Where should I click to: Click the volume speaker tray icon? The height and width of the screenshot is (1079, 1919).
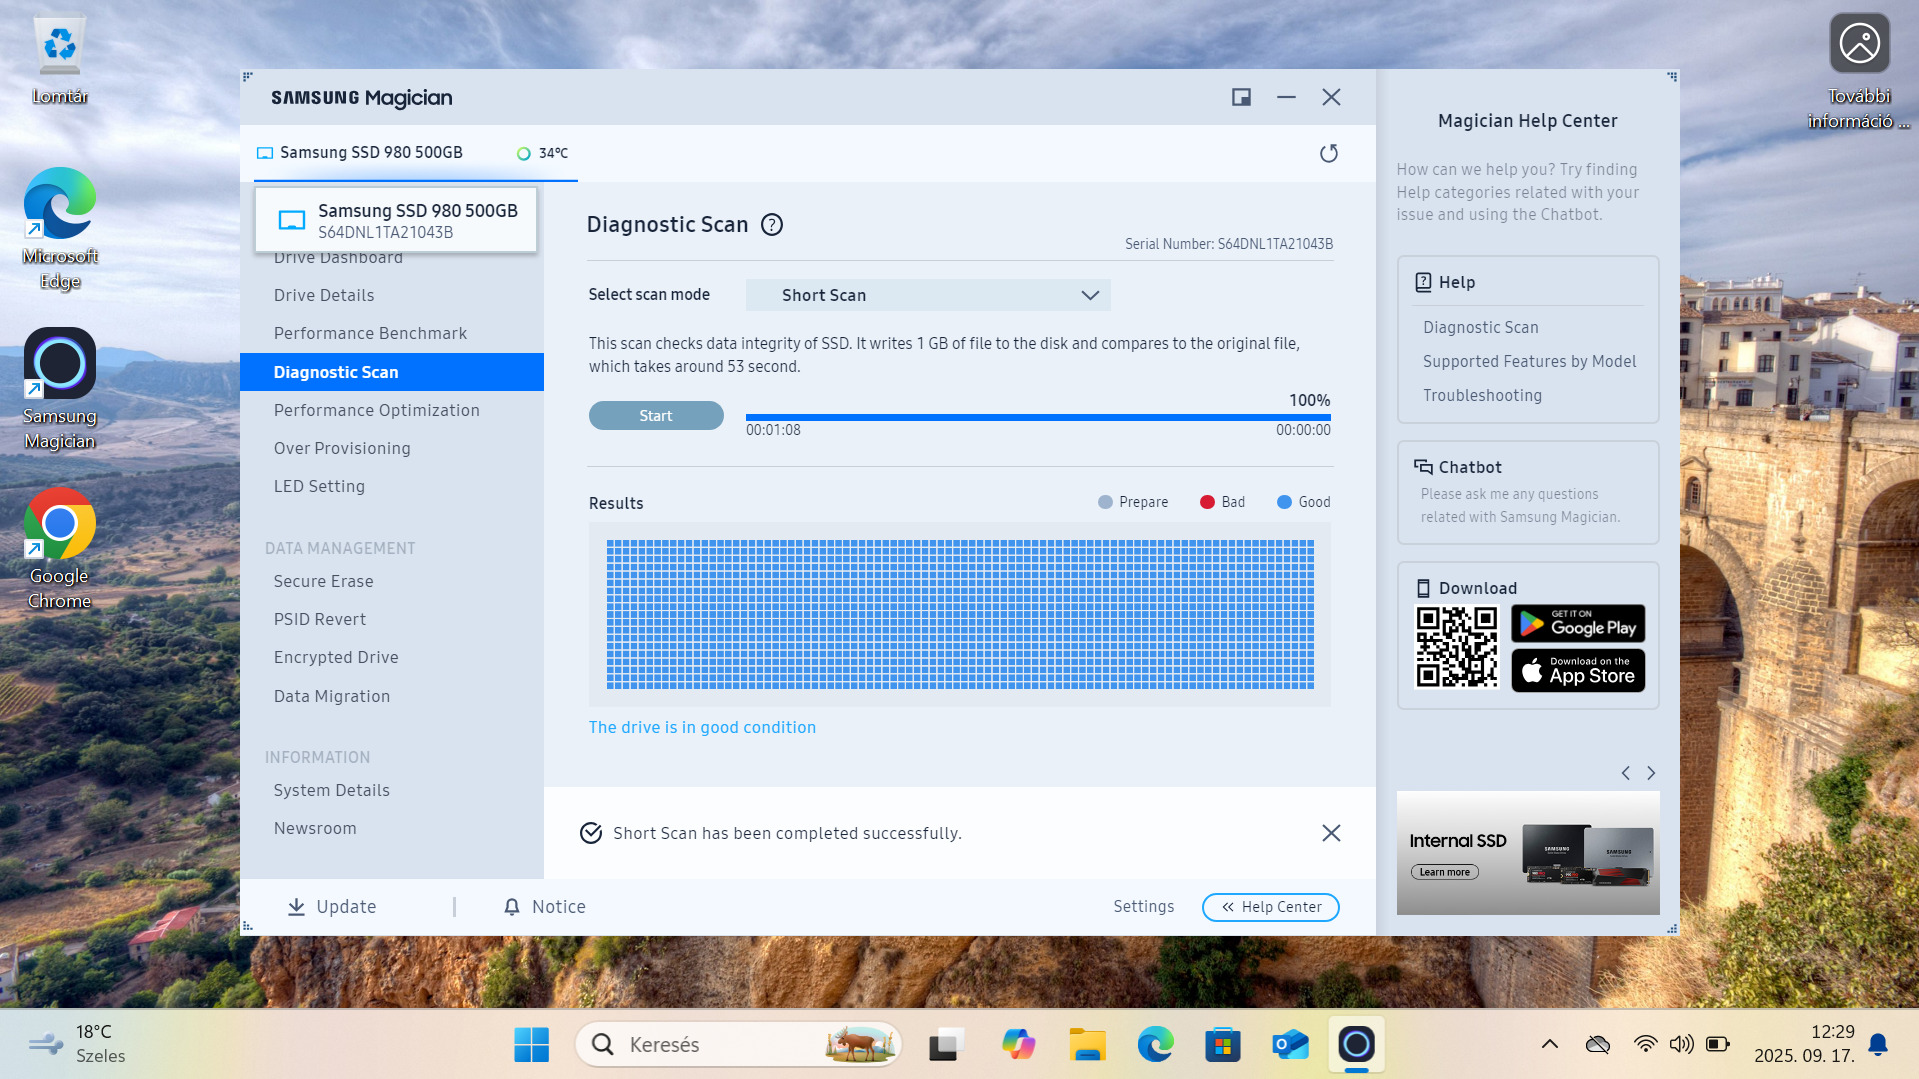coord(1681,1044)
